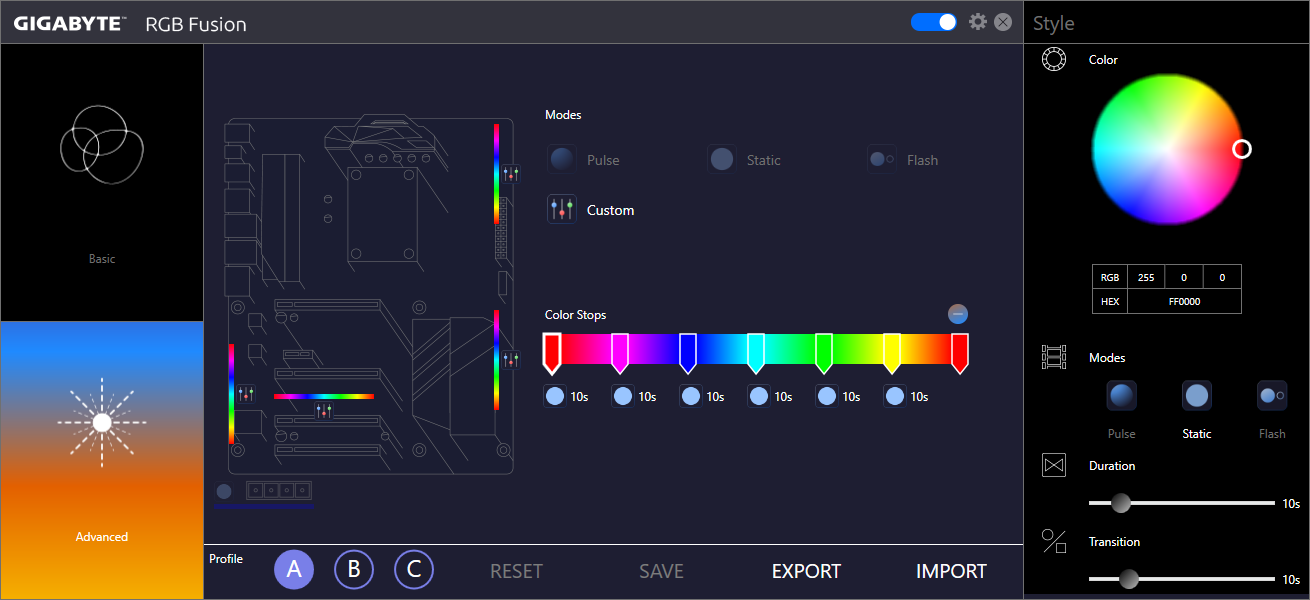The image size is (1310, 600).
Task: Switch to the Advanced mode tab
Action: [102, 460]
